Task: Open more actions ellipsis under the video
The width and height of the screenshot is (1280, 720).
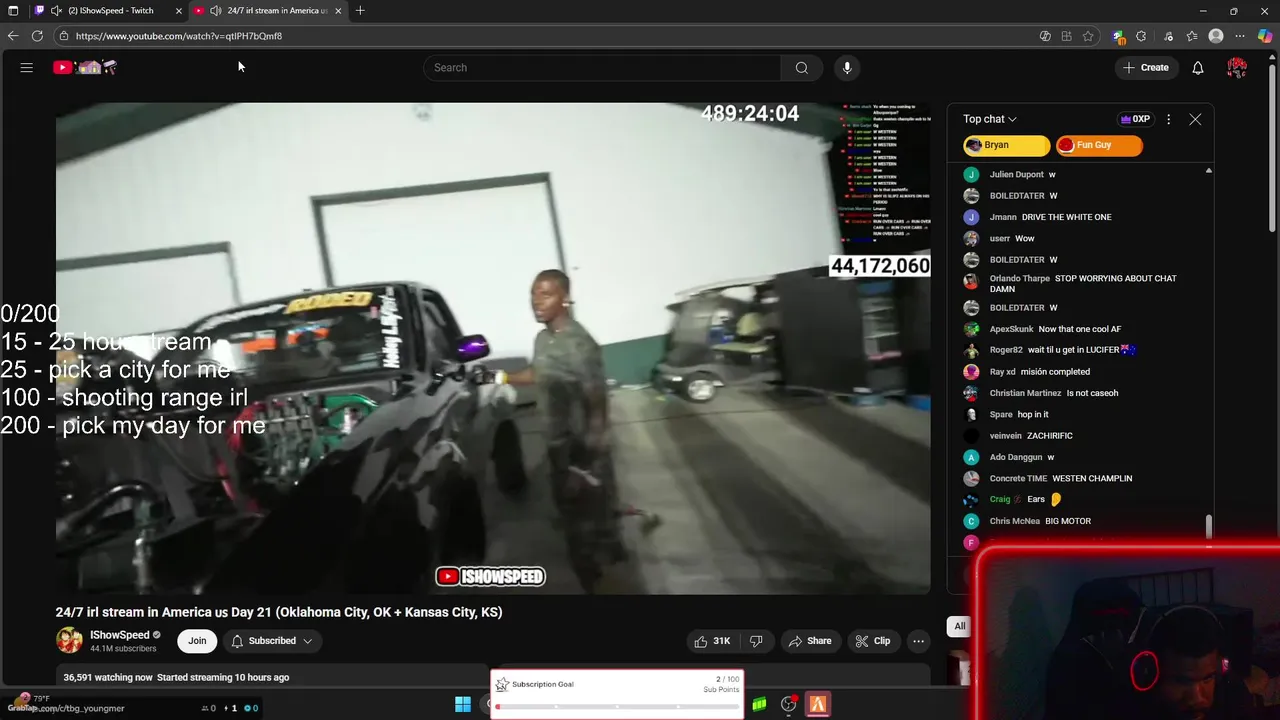Action: [x=918, y=641]
